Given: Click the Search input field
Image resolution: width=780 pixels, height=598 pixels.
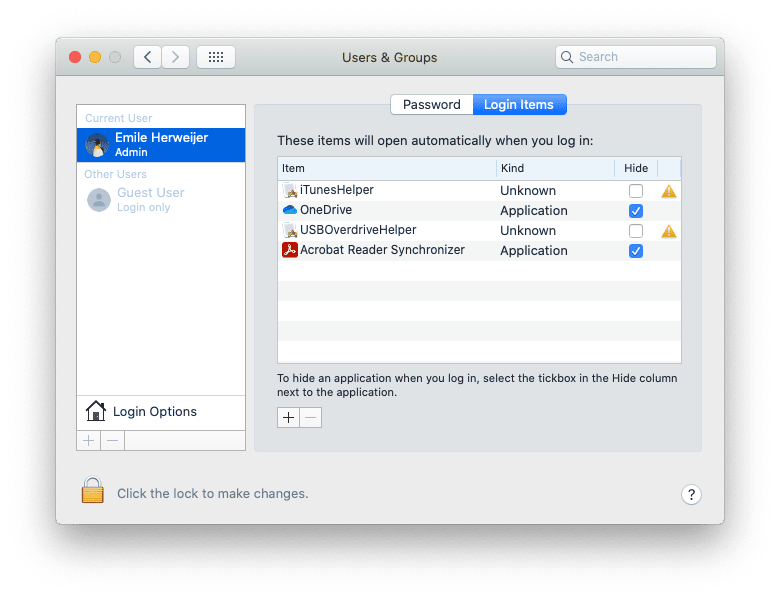Looking at the screenshot, I should (636, 57).
